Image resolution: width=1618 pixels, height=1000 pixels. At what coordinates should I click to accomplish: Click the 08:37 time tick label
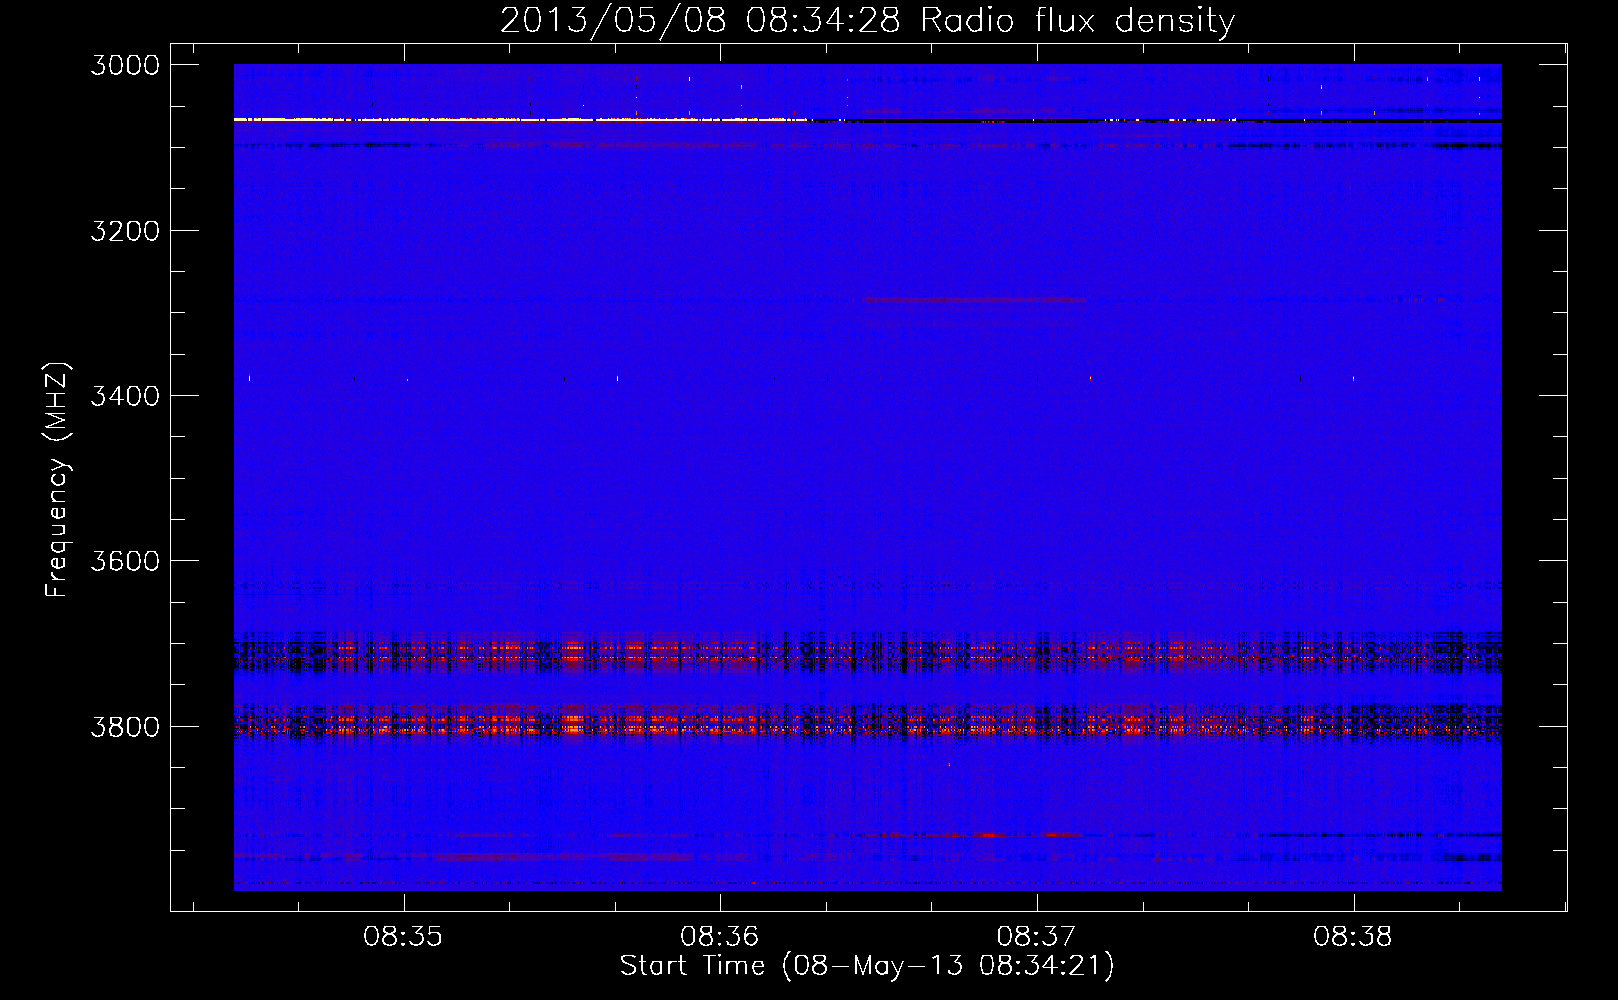click(x=1037, y=937)
